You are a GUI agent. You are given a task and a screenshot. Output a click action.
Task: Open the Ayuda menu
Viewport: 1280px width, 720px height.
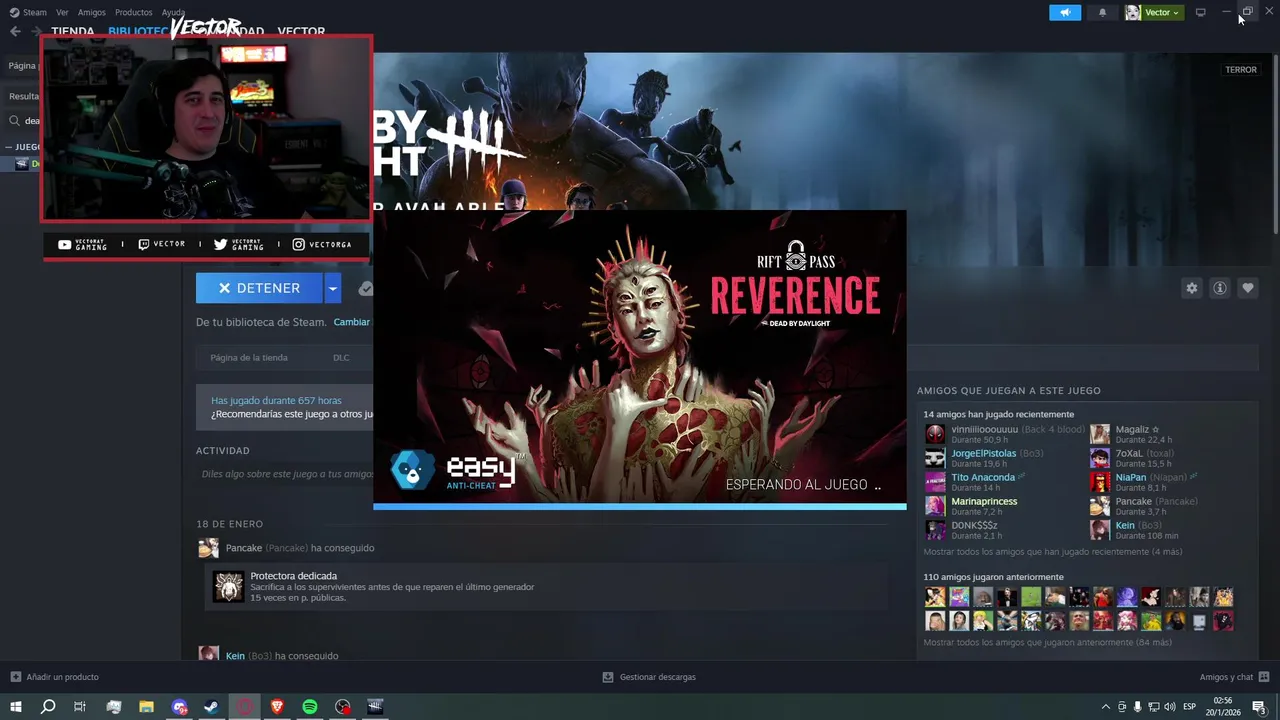tap(174, 12)
